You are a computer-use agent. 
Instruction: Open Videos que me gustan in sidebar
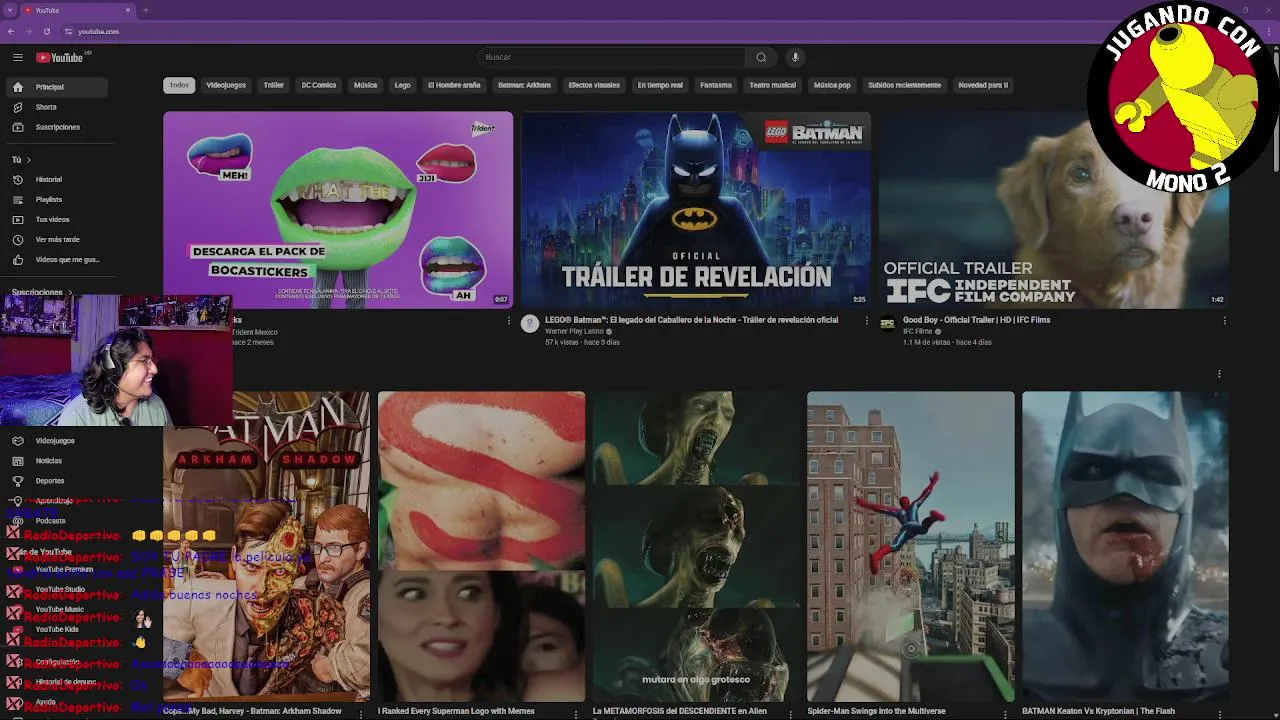[57, 260]
